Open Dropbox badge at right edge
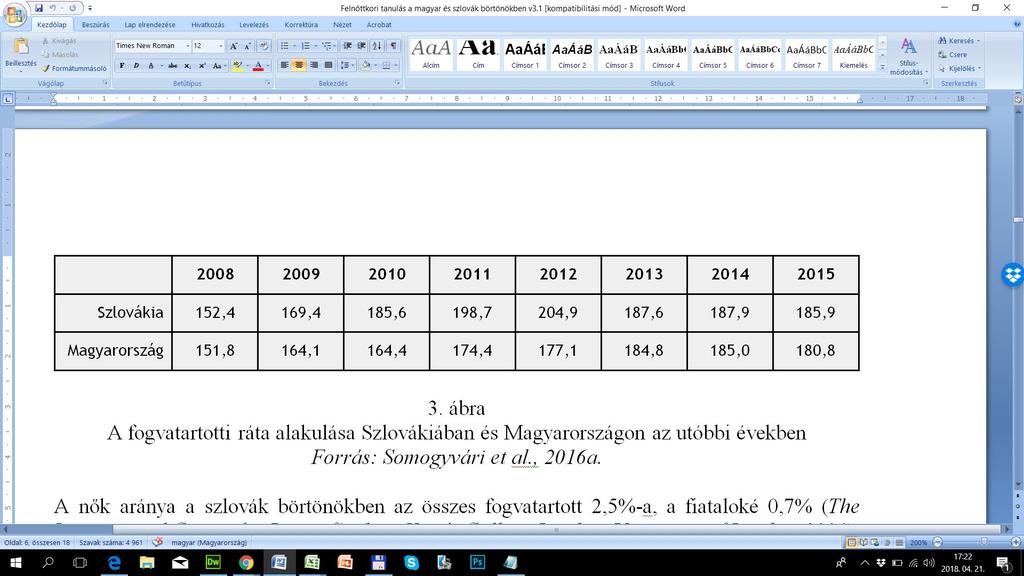 (1013, 274)
